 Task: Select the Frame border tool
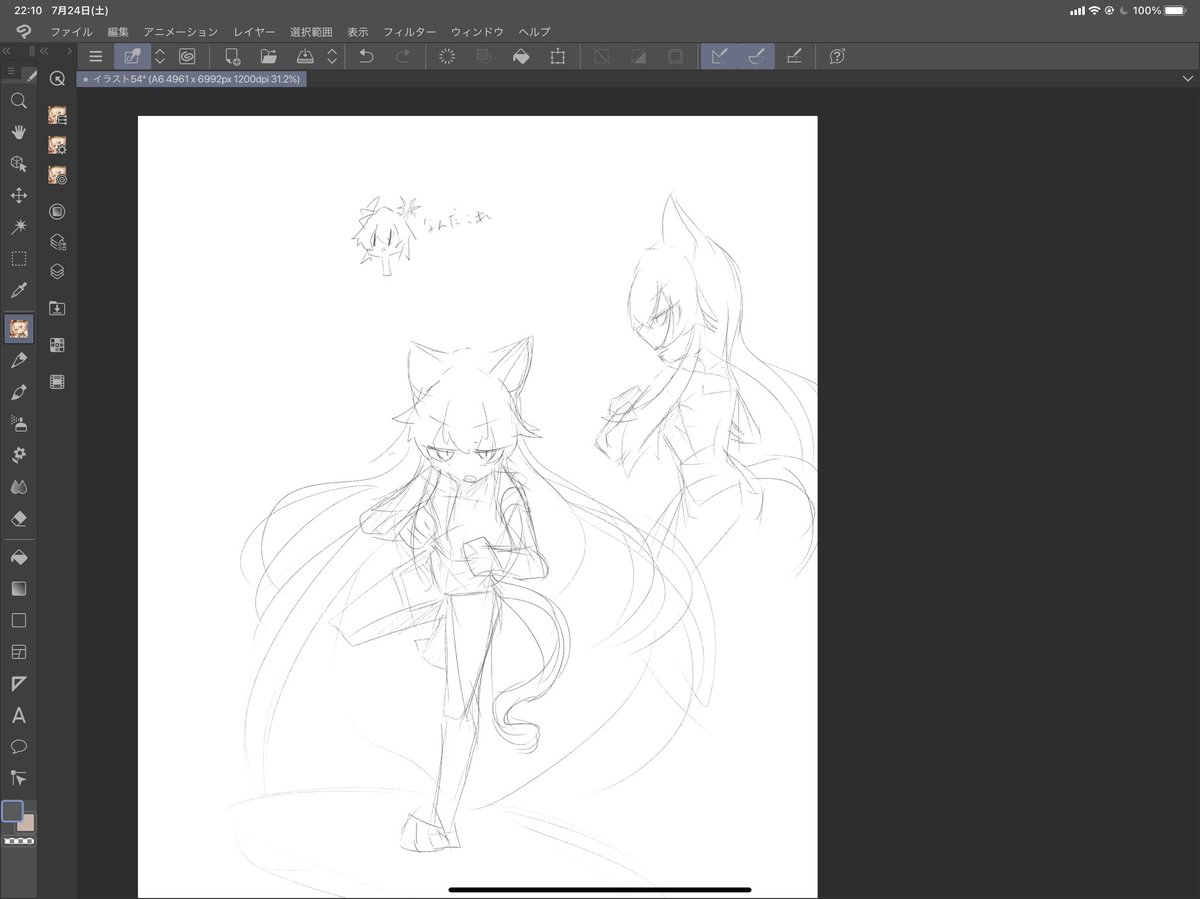[x=18, y=652]
